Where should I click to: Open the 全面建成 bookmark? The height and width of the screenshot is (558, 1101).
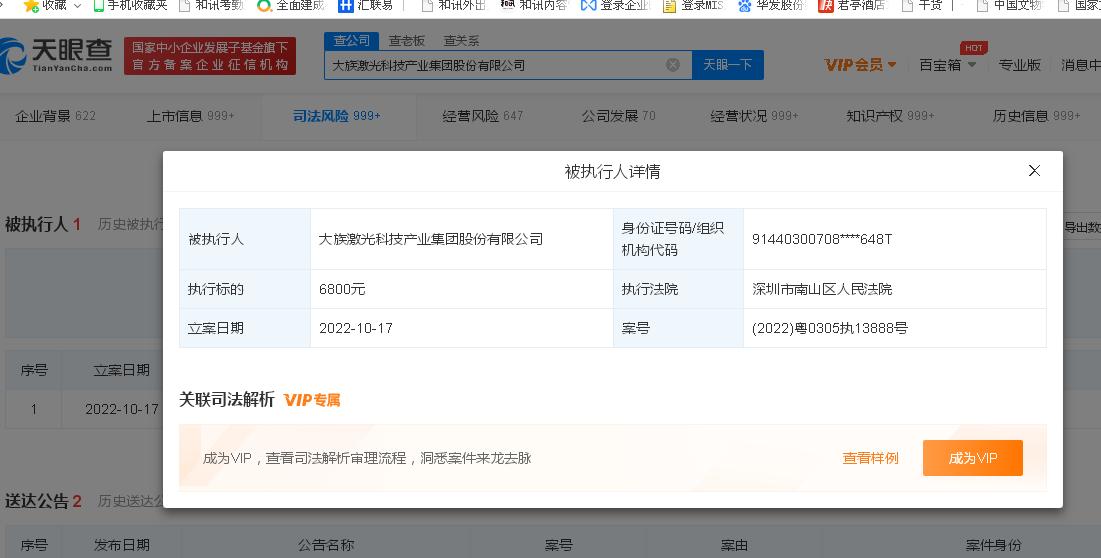pyautogui.click(x=292, y=6)
